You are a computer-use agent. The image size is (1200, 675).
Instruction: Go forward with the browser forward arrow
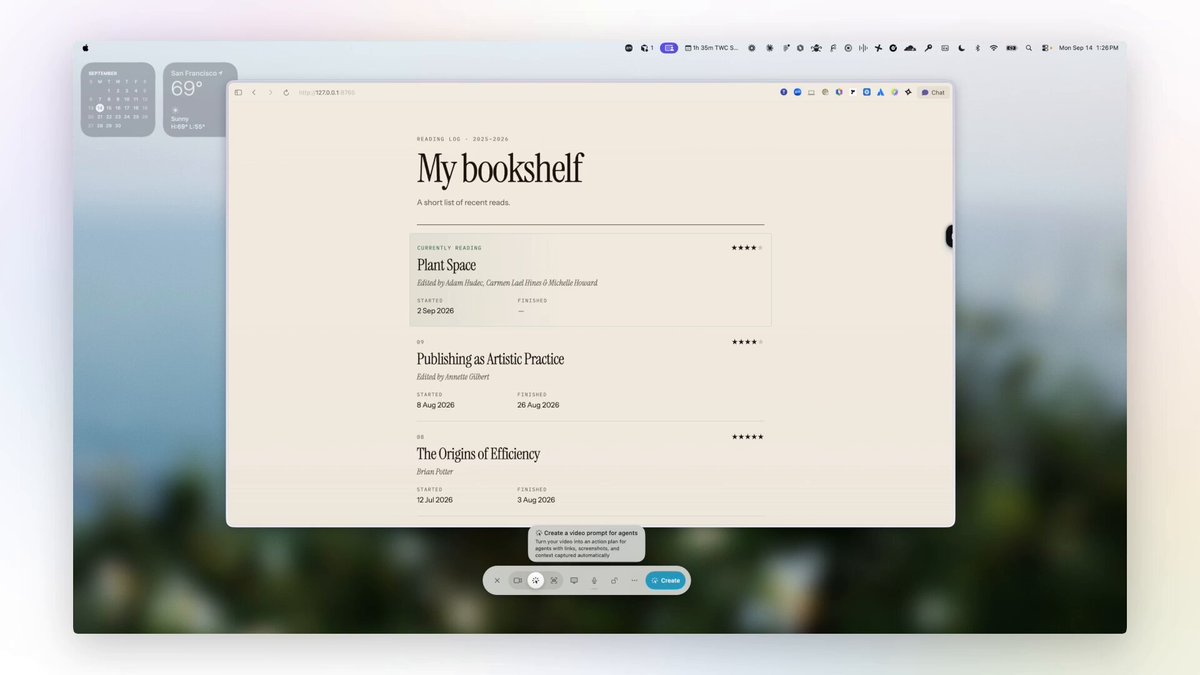pos(270,92)
